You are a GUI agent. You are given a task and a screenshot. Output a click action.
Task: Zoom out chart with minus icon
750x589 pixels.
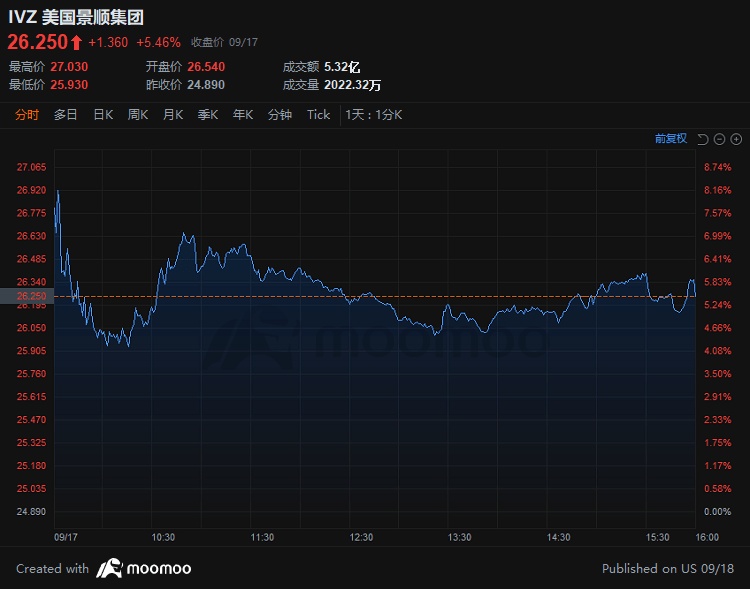click(719, 139)
